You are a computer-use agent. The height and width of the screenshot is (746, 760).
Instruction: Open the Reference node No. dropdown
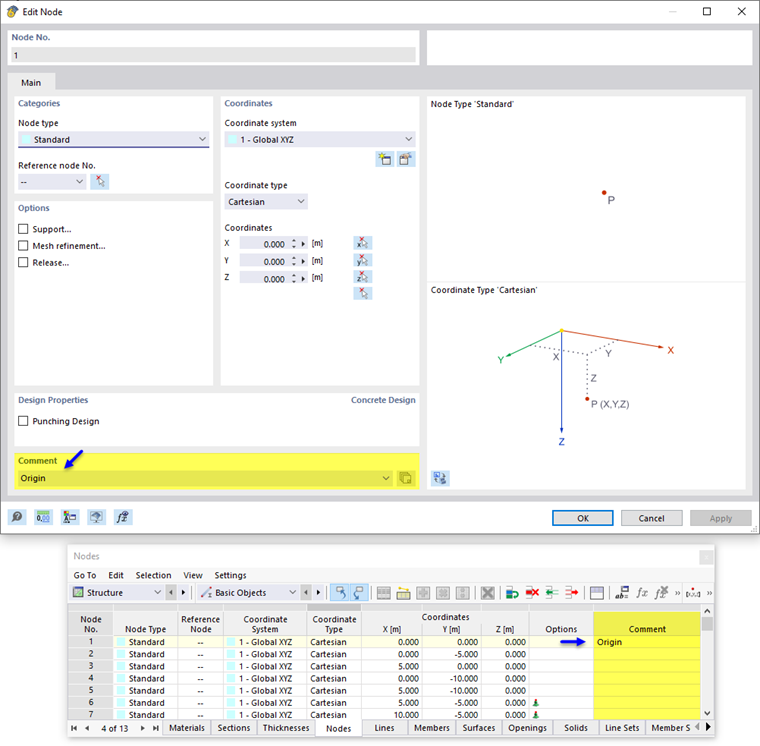tap(52, 182)
